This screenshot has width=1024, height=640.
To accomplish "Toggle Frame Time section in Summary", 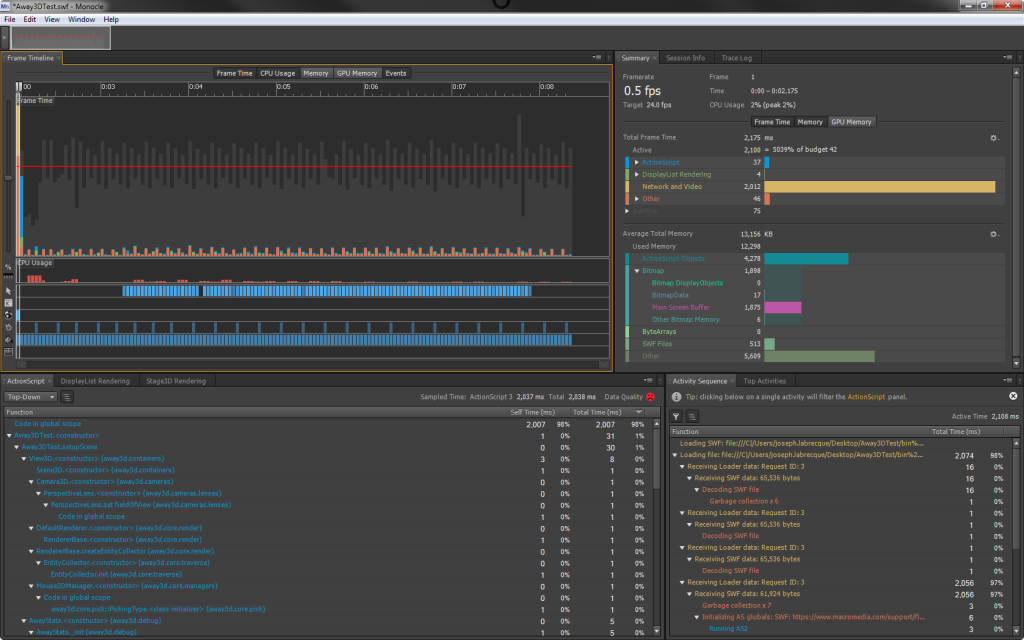I will pyautogui.click(x=772, y=121).
